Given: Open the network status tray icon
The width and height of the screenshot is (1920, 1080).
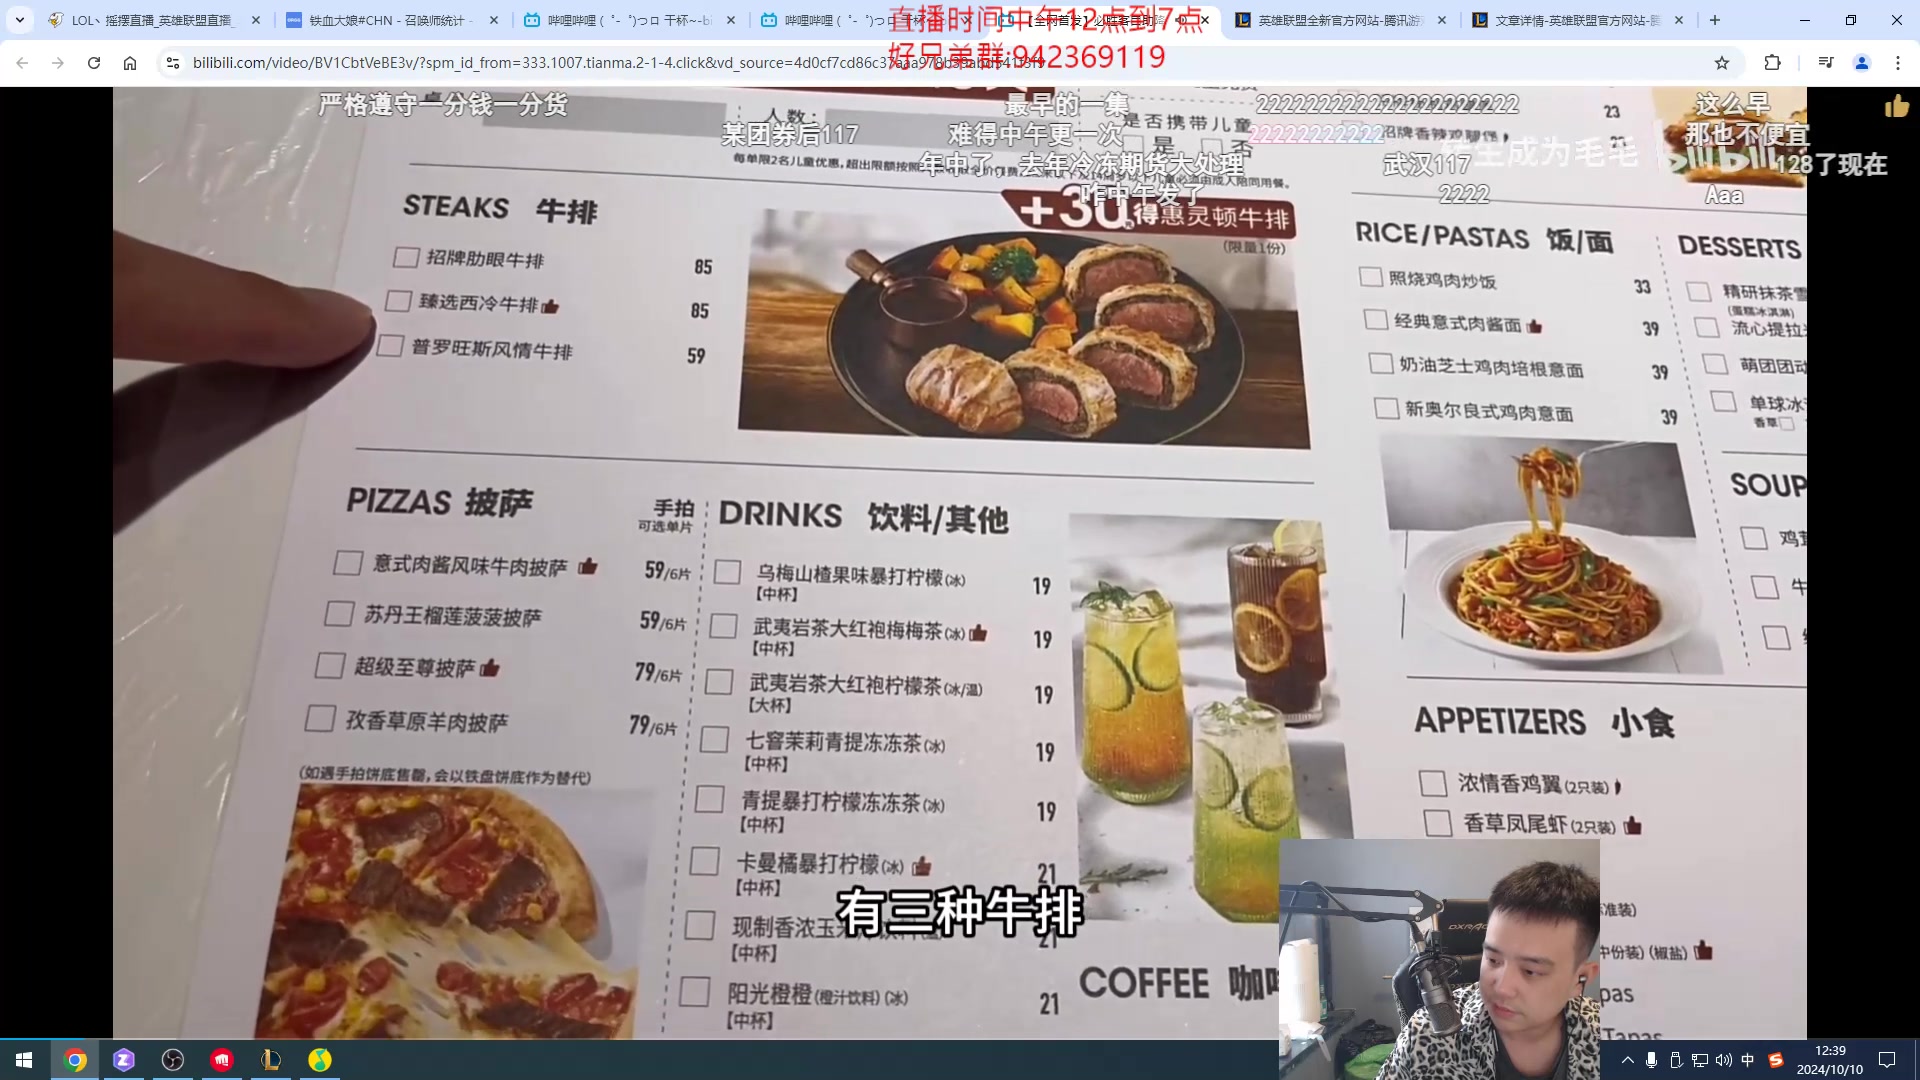Looking at the screenshot, I should (1700, 1060).
